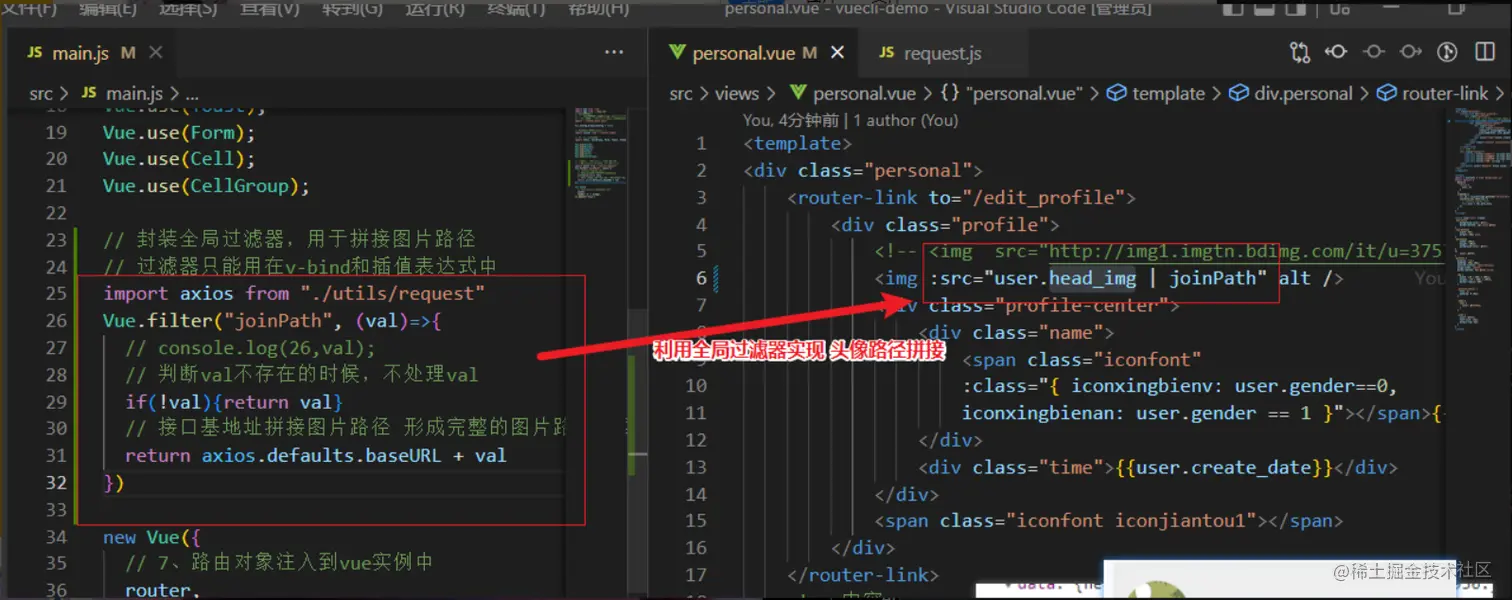The width and height of the screenshot is (1512, 600).
Task: Click the circular git icon beside split editor
Action: pos(1447,52)
